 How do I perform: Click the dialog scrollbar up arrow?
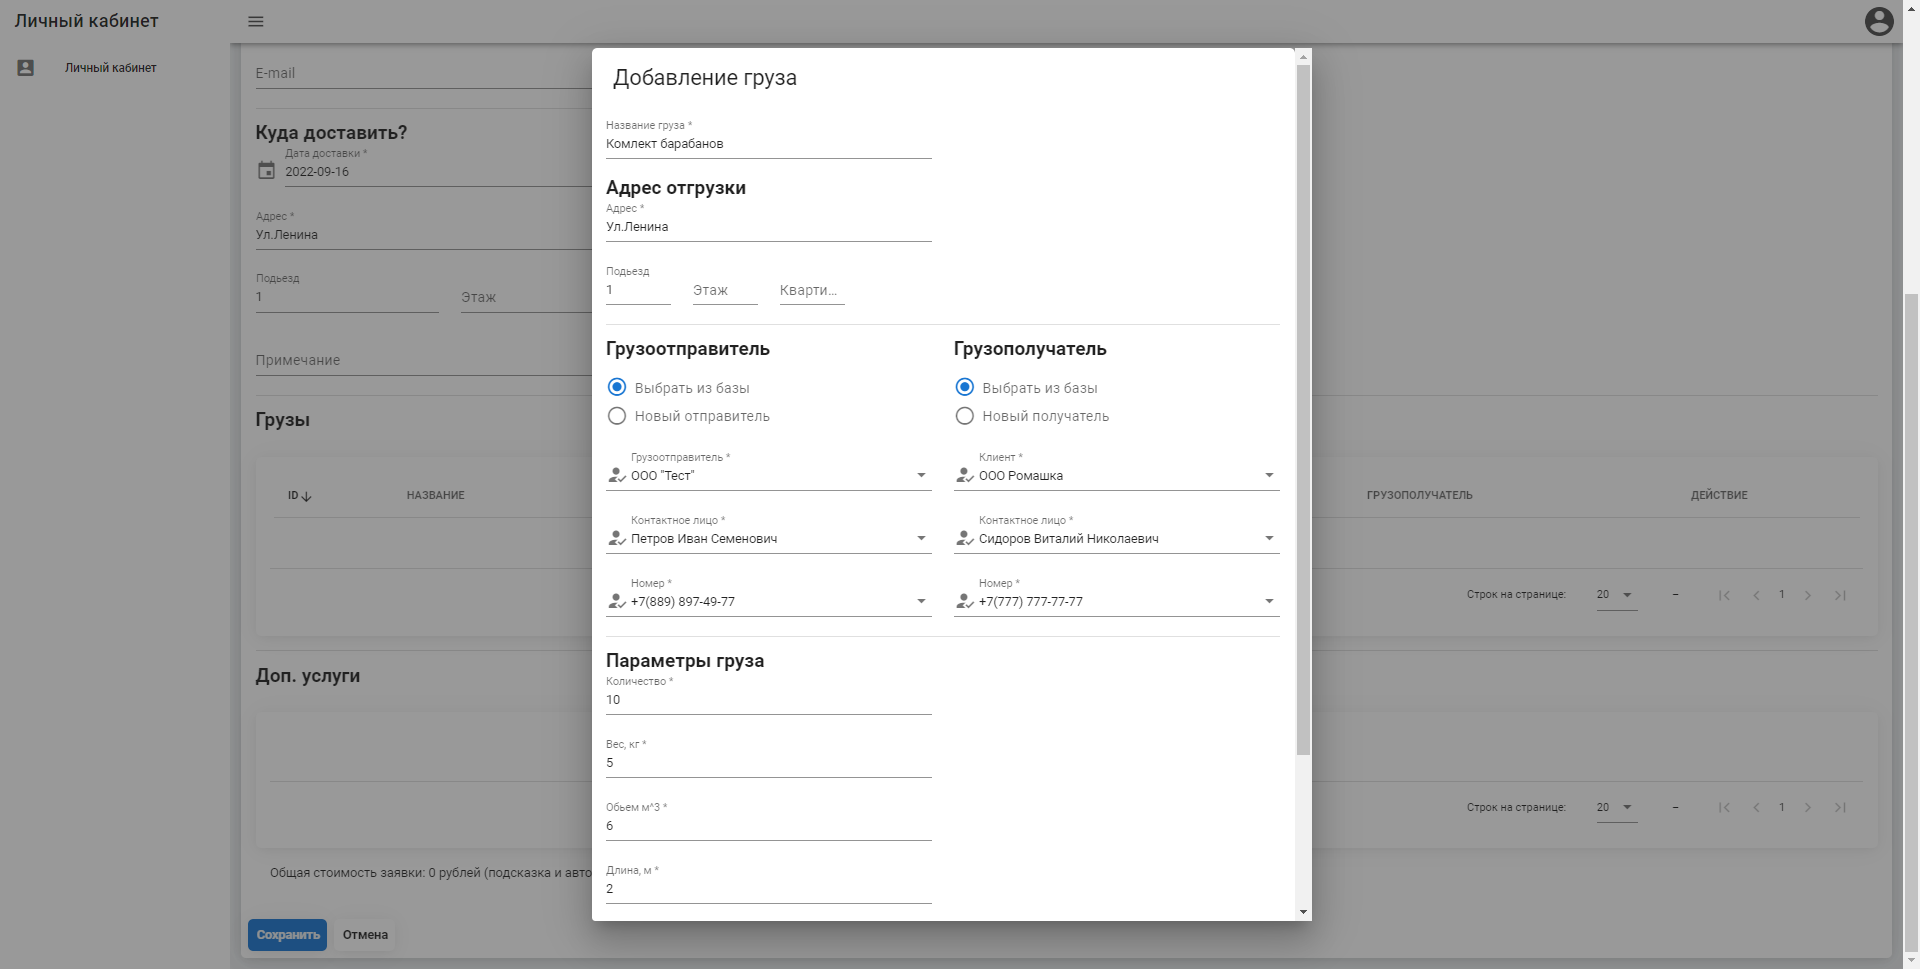pos(1303,57)
